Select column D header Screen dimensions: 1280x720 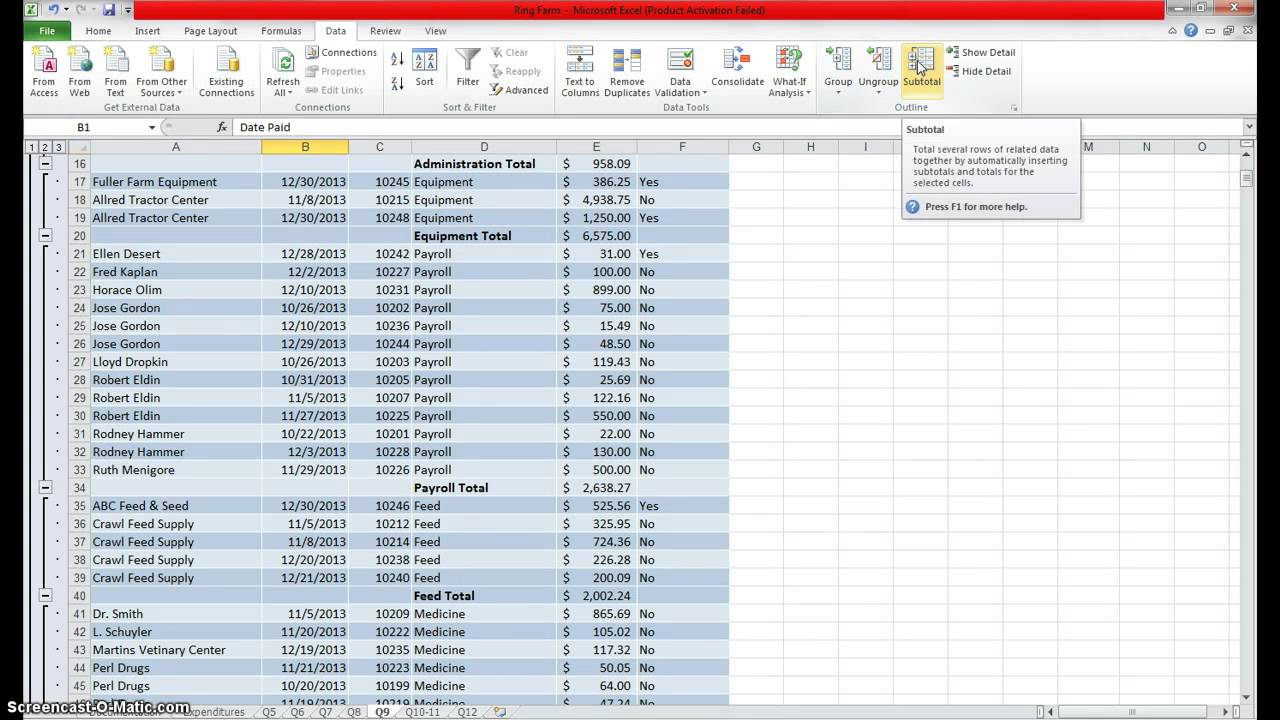coord(484,147)
